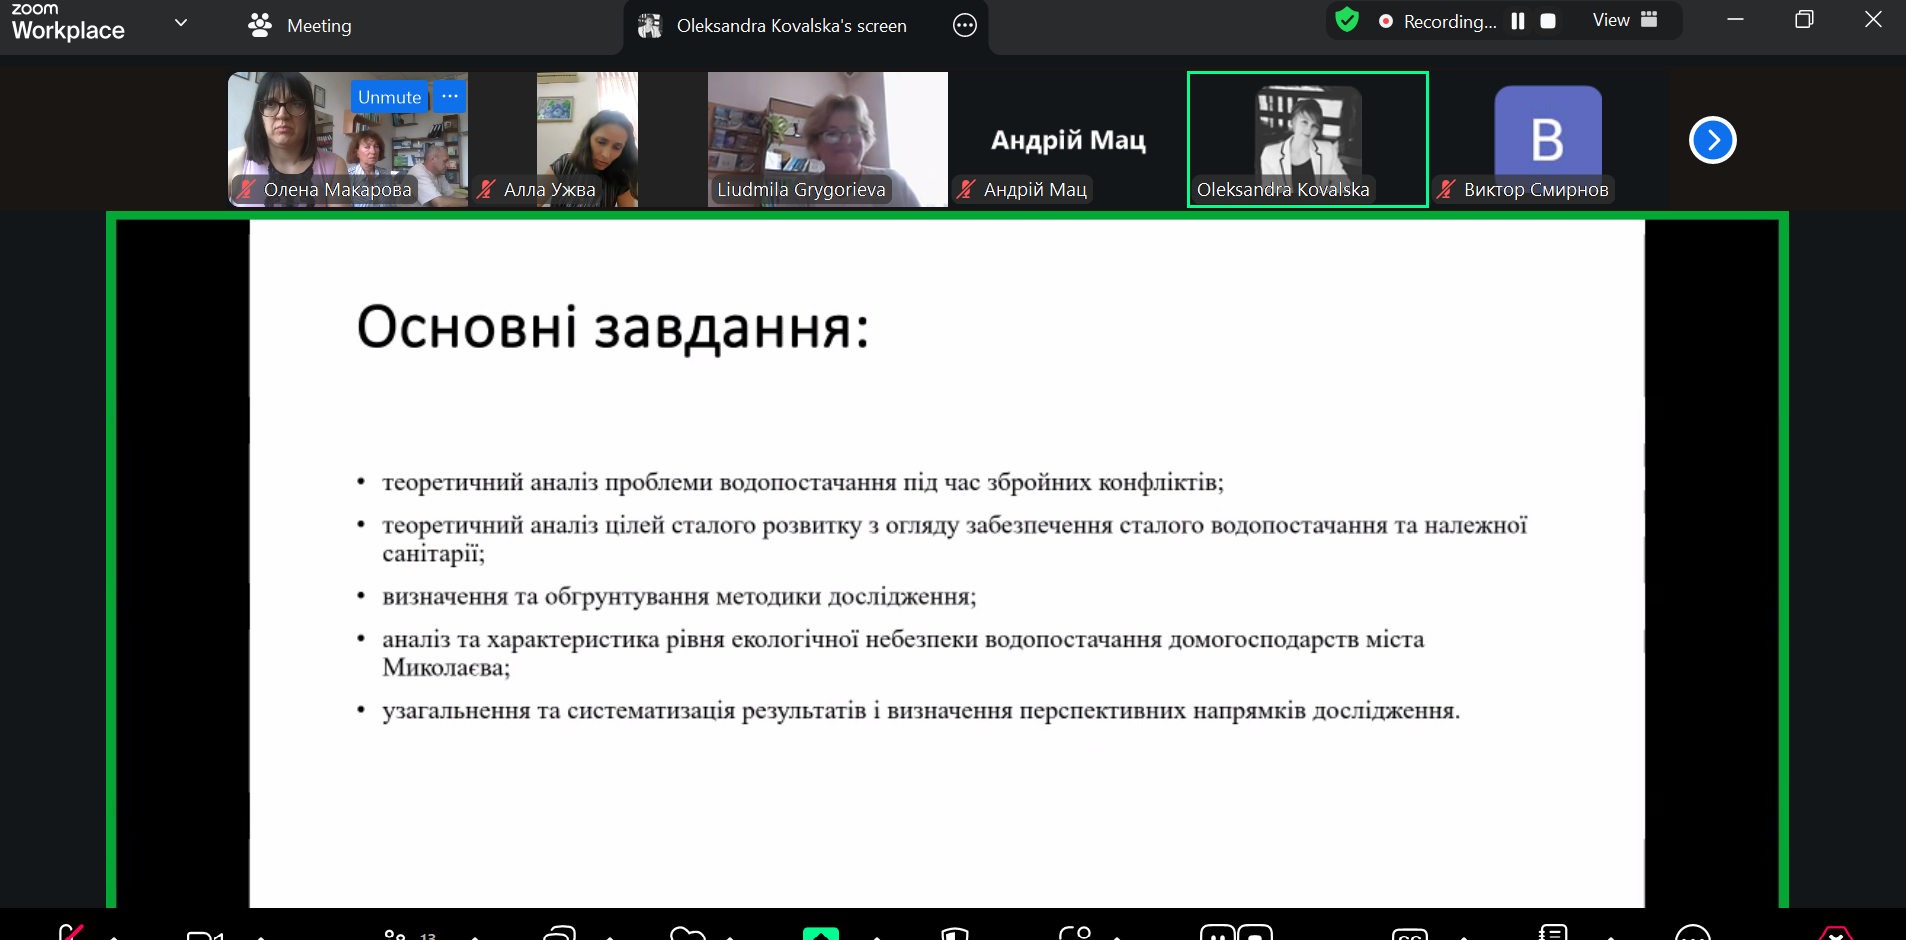Click the muted mic icon on Олена Макарова
The height and width of the screenshot is (940, 1906).
[x=246, y=189]
